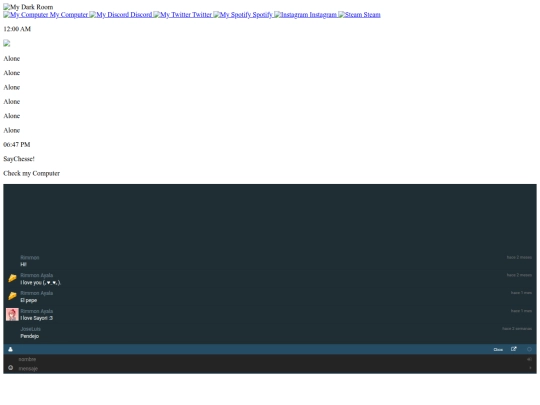Visit the Instagram link
This screenshot has height=405, width=540.
305,14
